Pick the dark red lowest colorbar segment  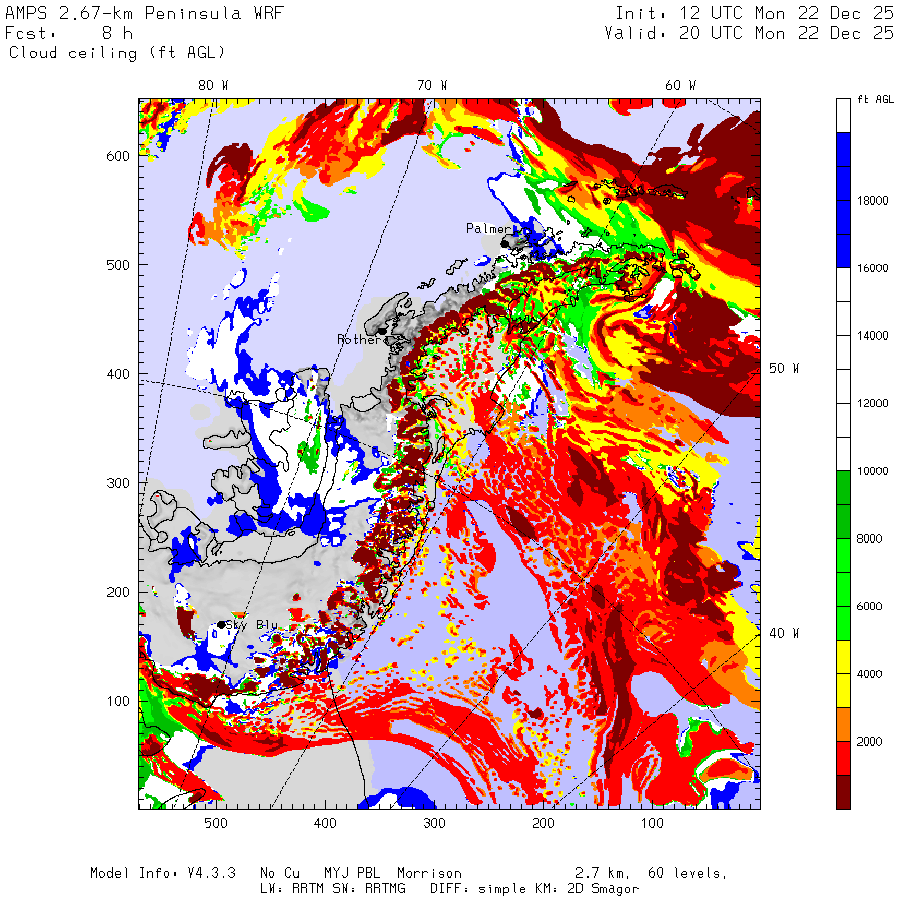tap(843, 792)
